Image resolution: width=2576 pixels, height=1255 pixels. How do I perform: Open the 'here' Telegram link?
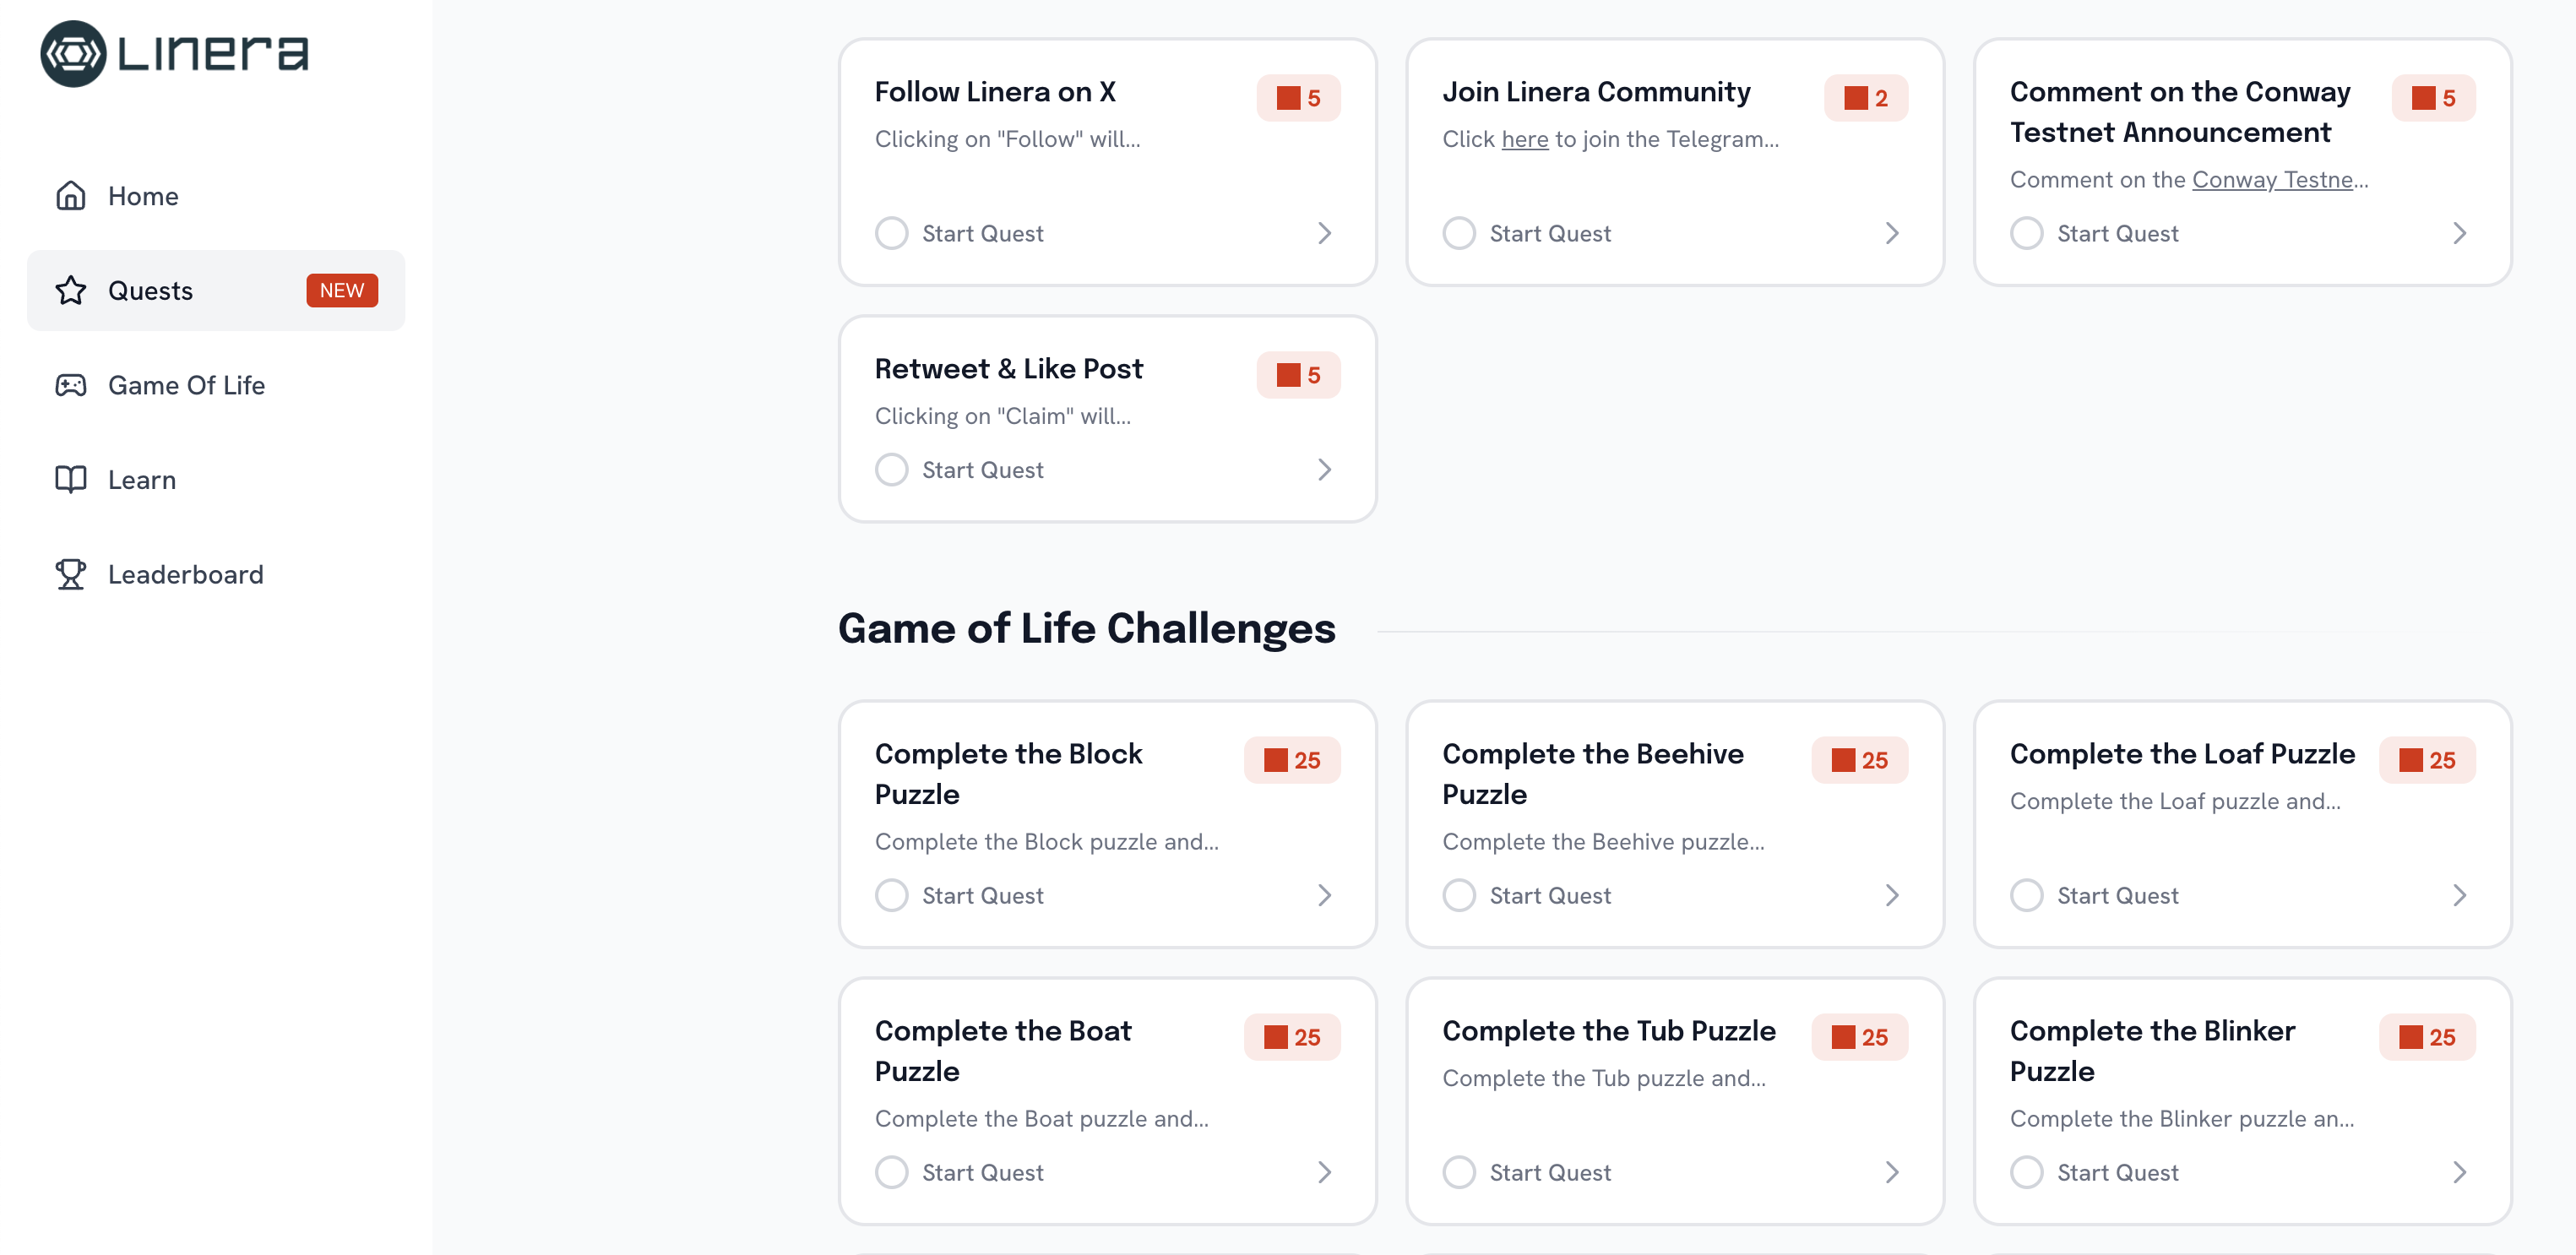tap(1524, 140)
